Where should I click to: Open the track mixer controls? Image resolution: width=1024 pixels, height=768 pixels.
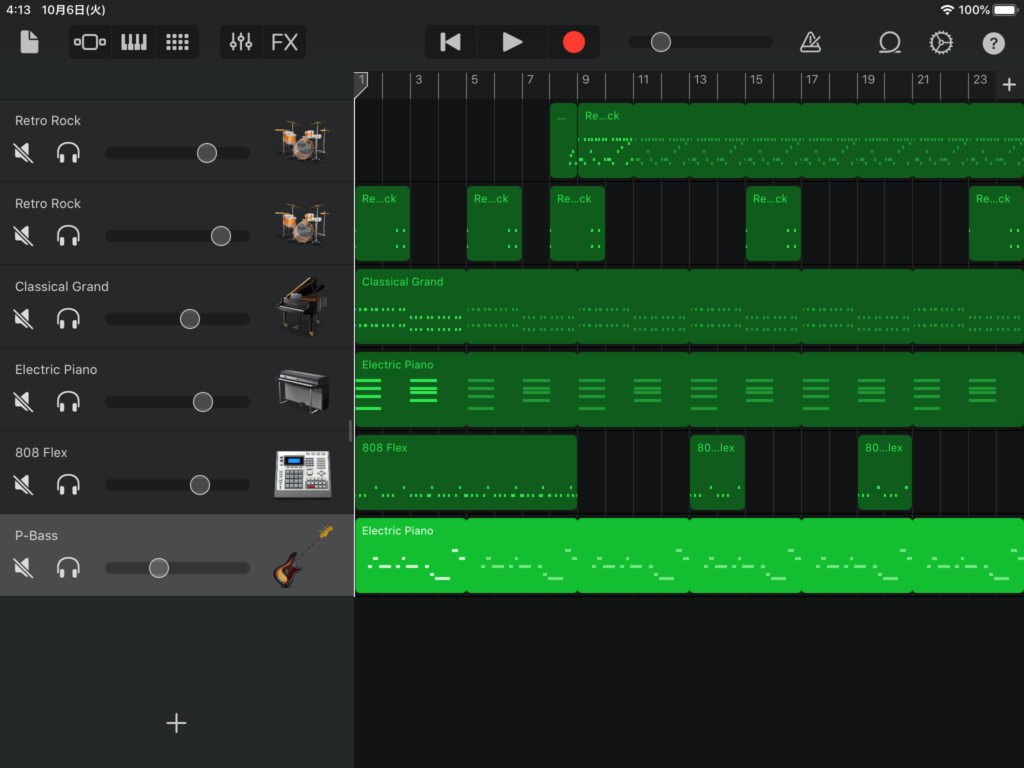click(x=241, y=42)
